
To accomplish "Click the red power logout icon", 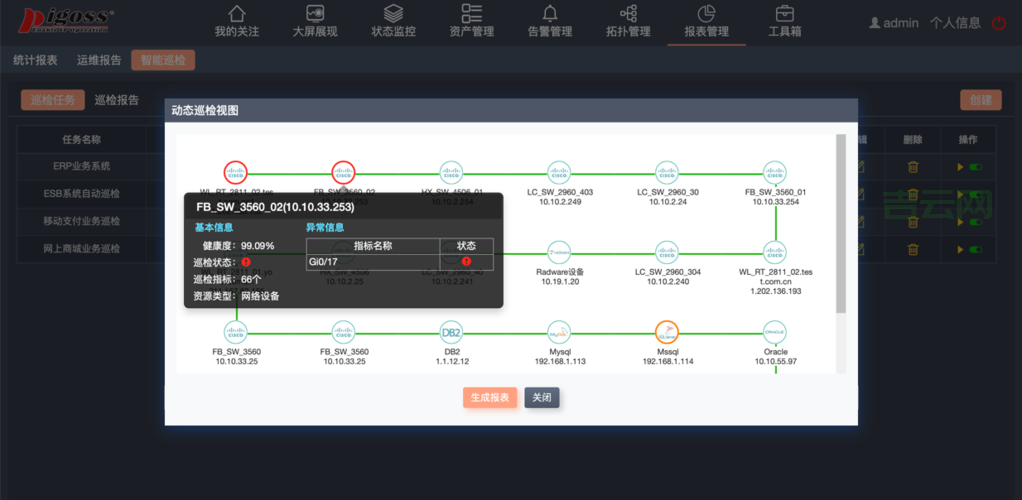I will pos(999,23).
